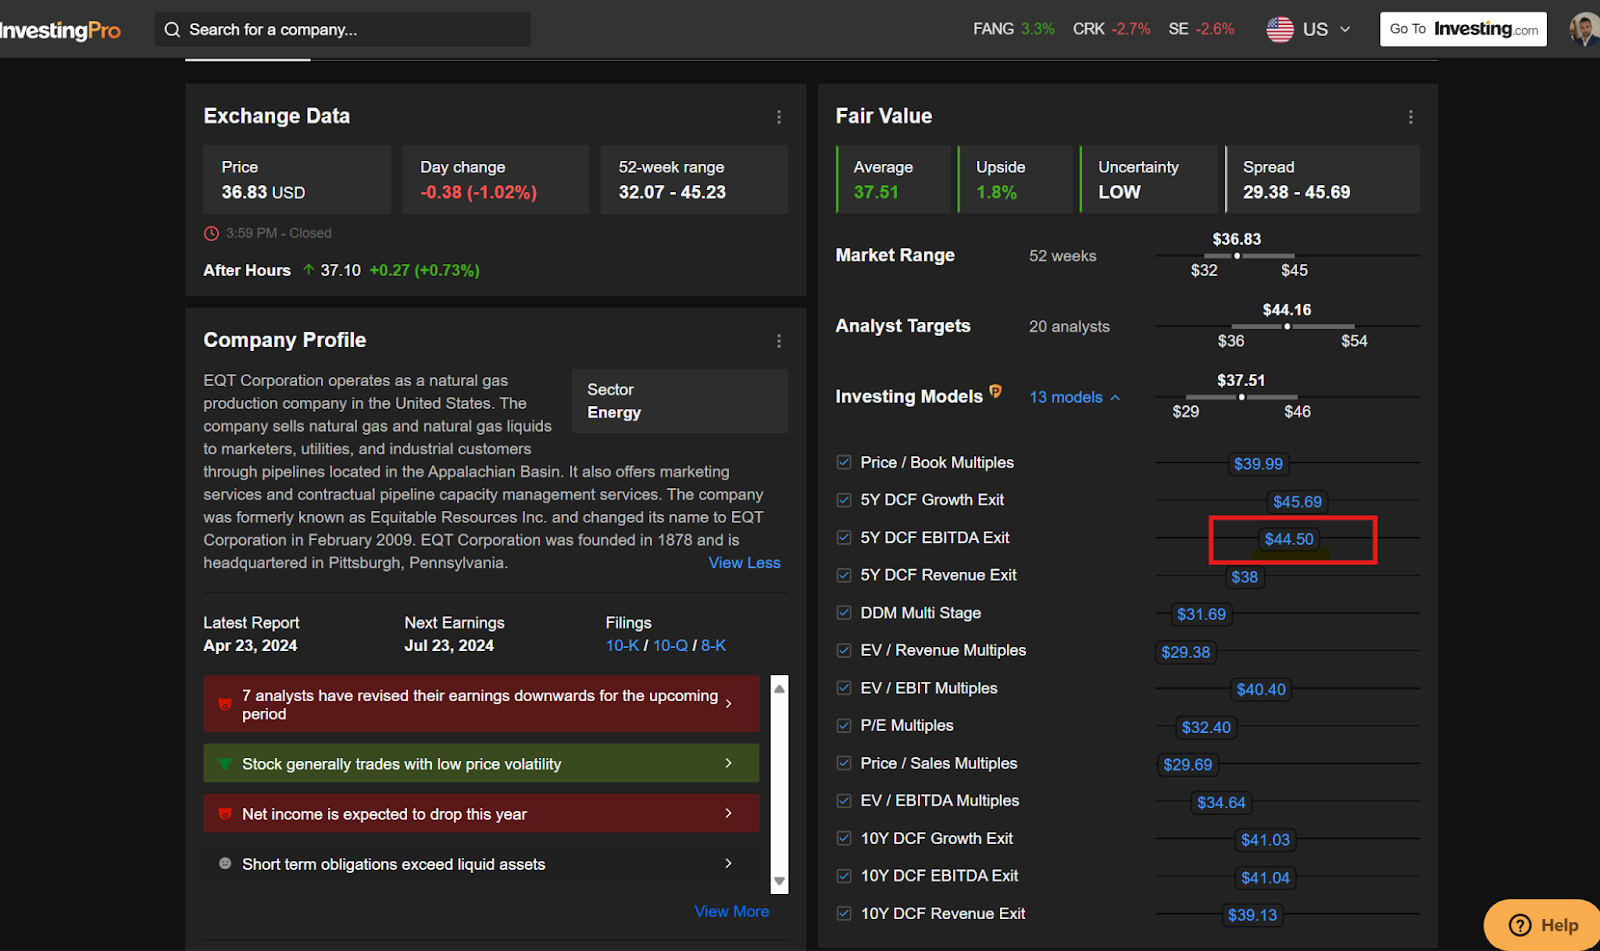Click the Analyst Targets $44.16 slider marker
The width and height of the screenshot is (1600, 951).
(1287, 326)
